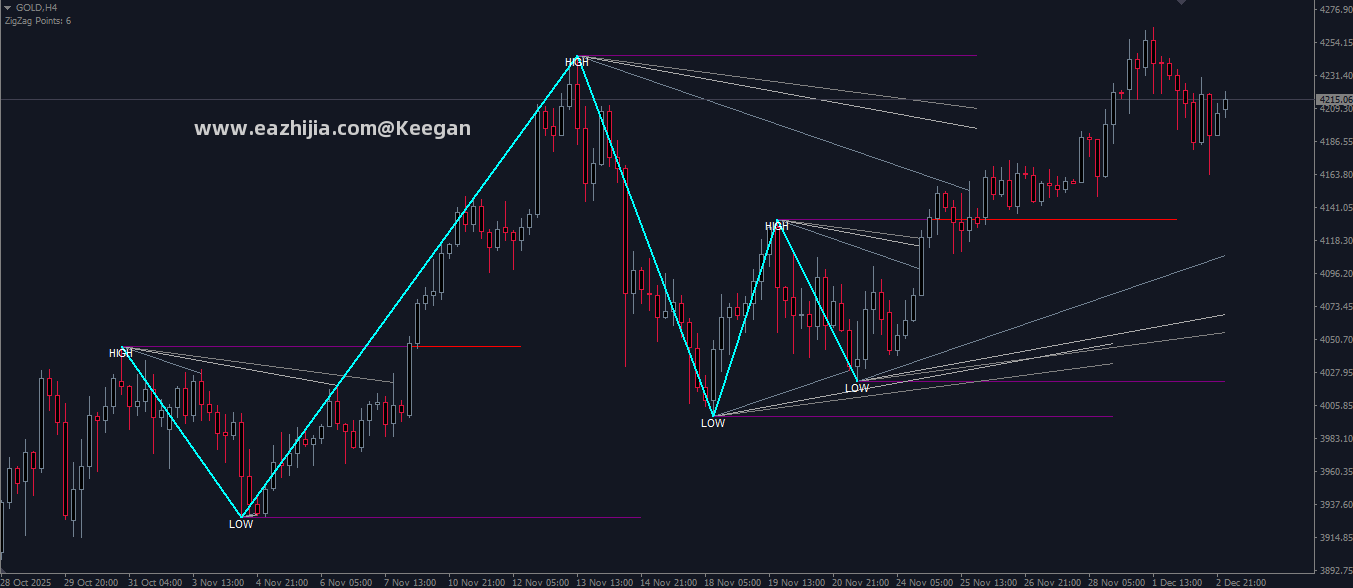Image resolution: width=1353 pixels, height=588 pixels.
Task: Click the 20 Nov 21:00 time label
Action: click(860, 582)
